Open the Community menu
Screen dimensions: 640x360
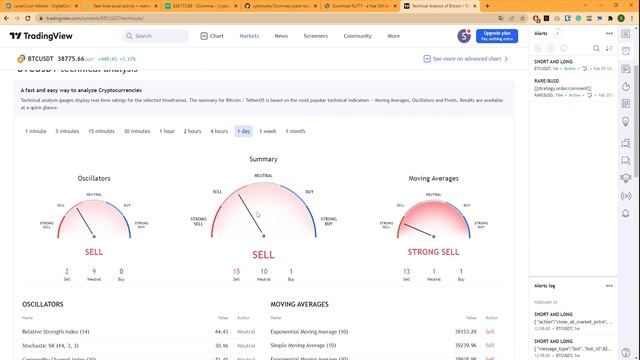click(358, 36)
